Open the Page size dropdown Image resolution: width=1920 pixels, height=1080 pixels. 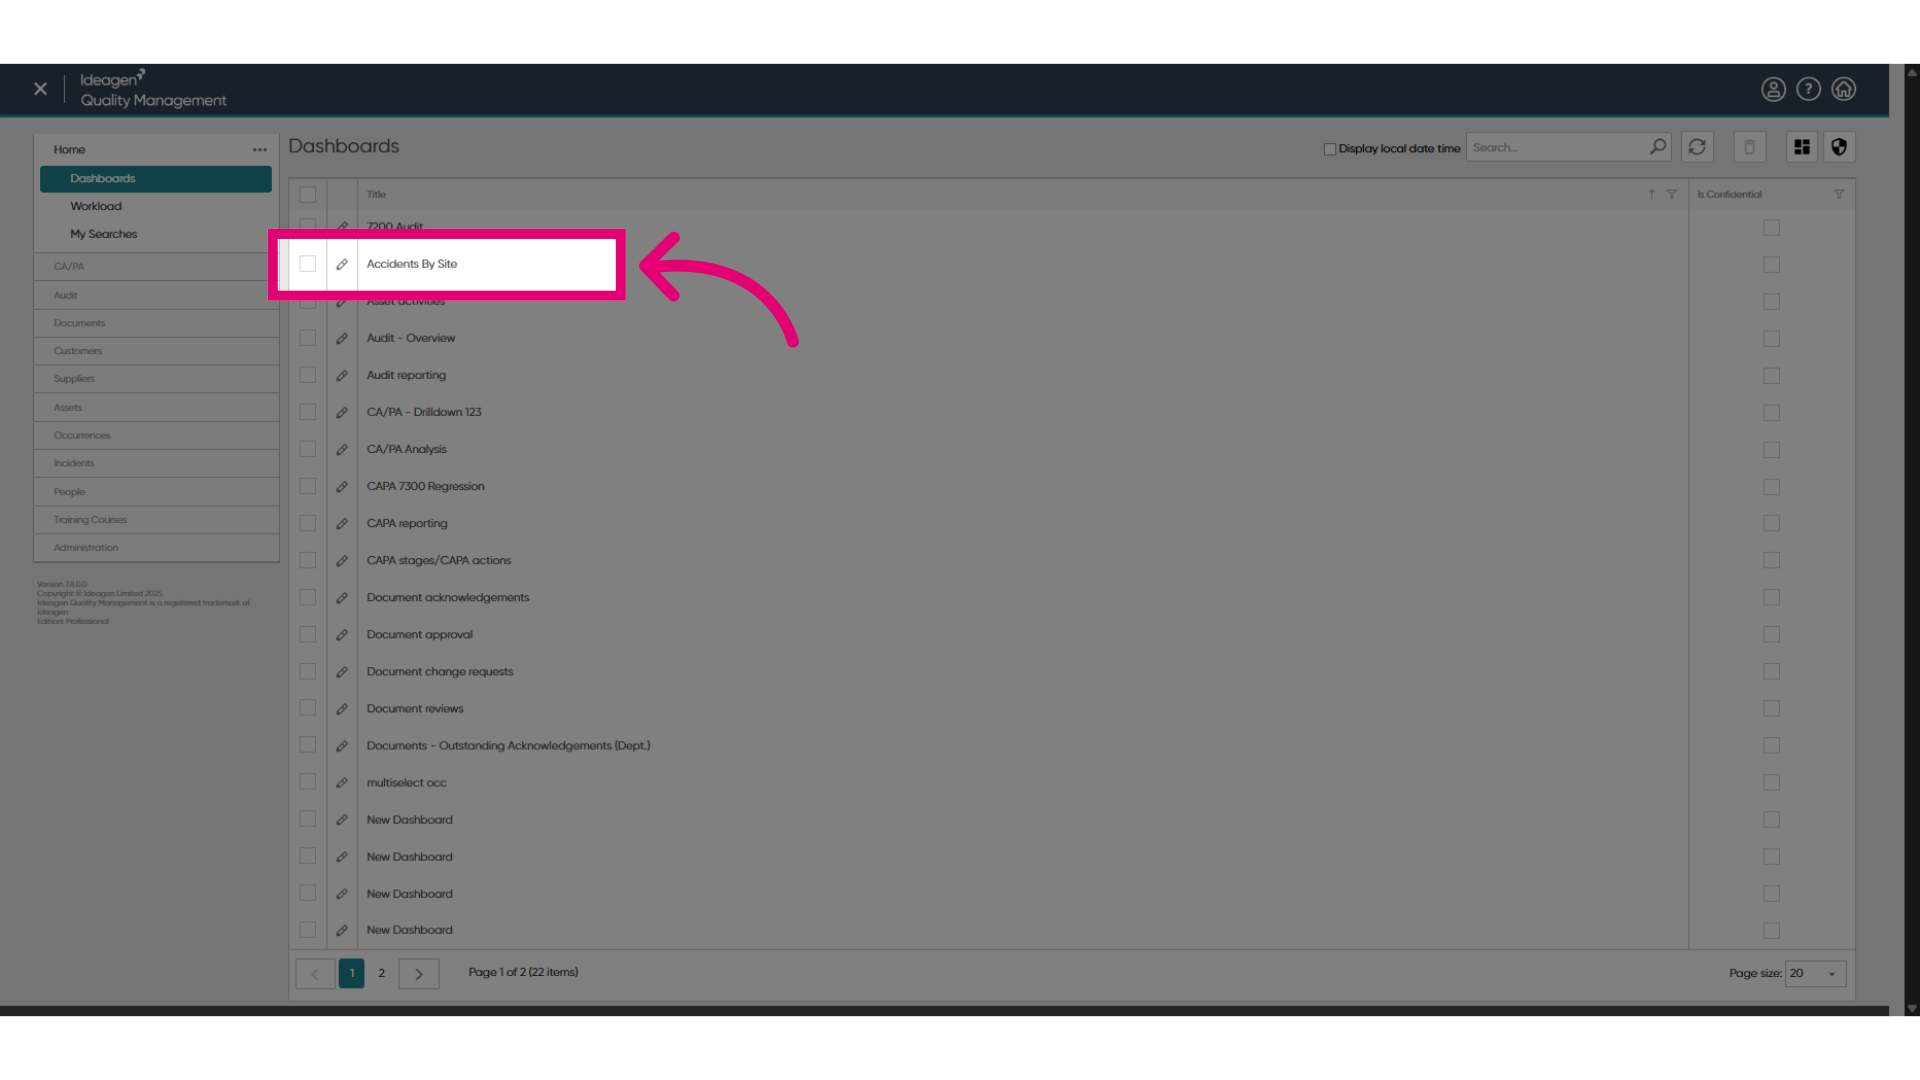(x=1815, y=973)
